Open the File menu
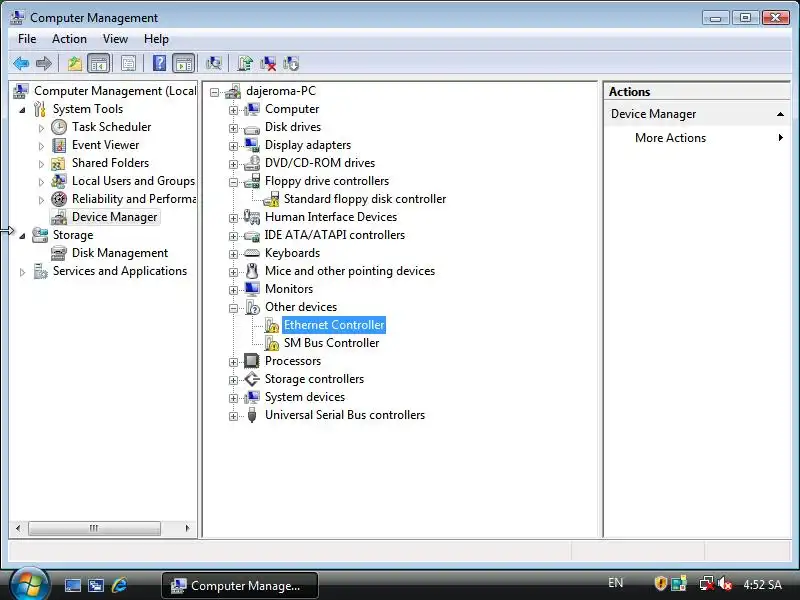This screenshot has width=800, height=600. (27, 39)
